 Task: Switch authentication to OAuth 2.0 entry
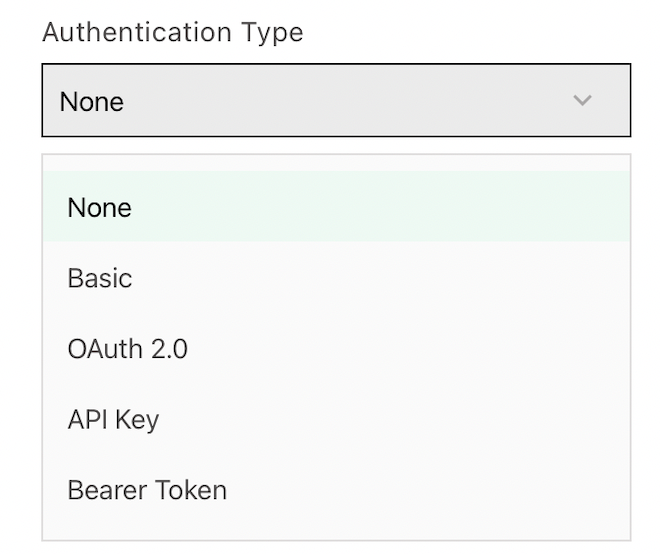pyautogui.click(x=336, y=349)
